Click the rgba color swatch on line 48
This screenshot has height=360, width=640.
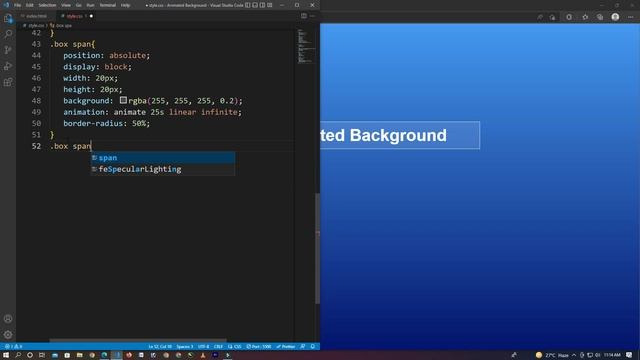point(123,100)
